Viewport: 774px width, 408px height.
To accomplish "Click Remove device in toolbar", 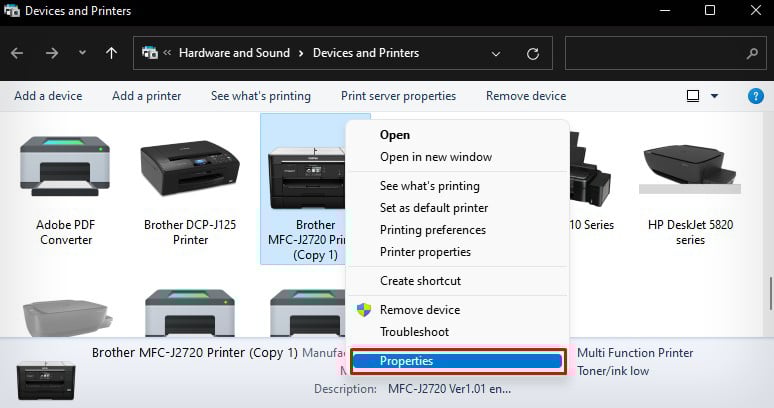I will [526, 96].
